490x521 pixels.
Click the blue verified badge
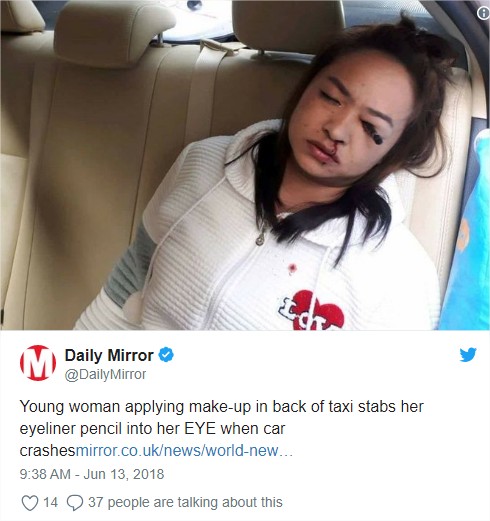pos(166,355)
